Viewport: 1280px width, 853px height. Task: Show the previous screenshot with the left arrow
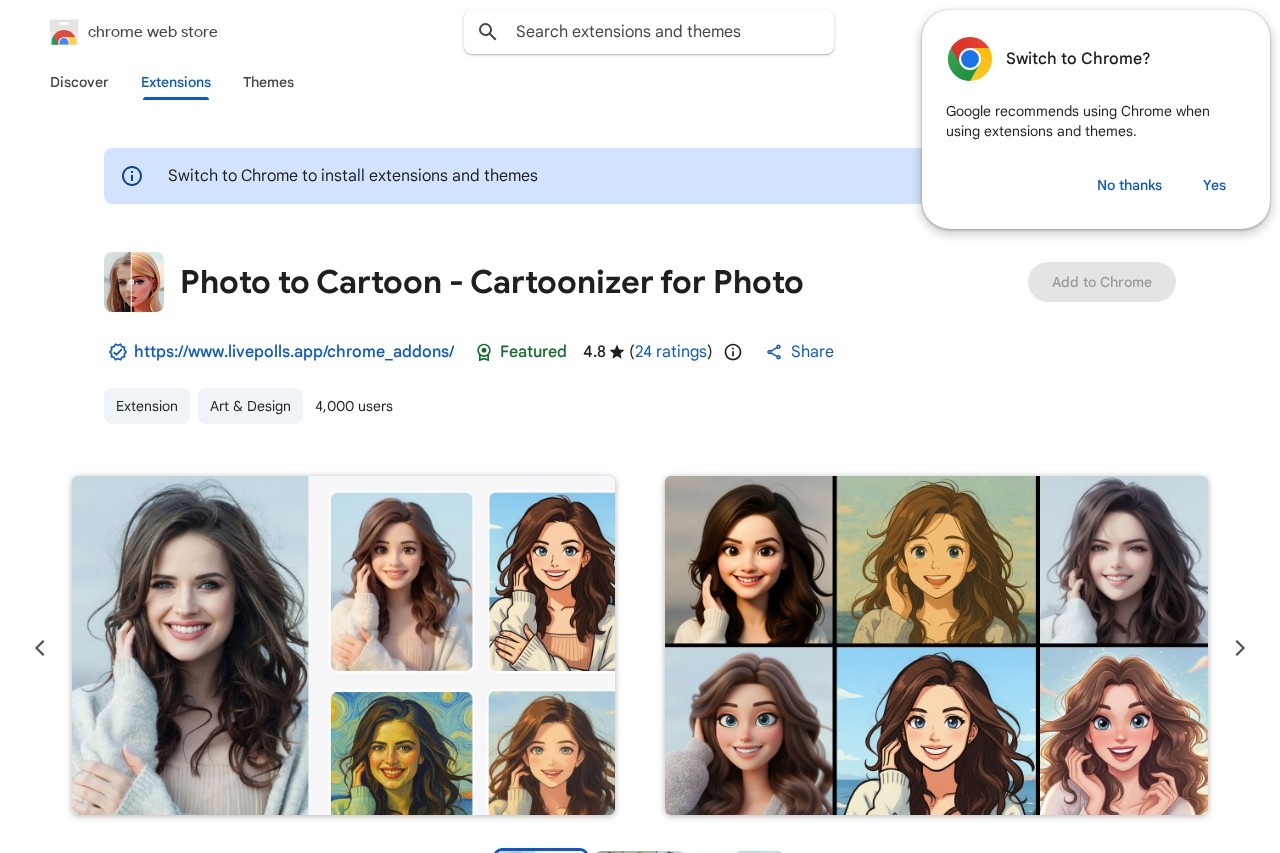(x=40, y=648)
